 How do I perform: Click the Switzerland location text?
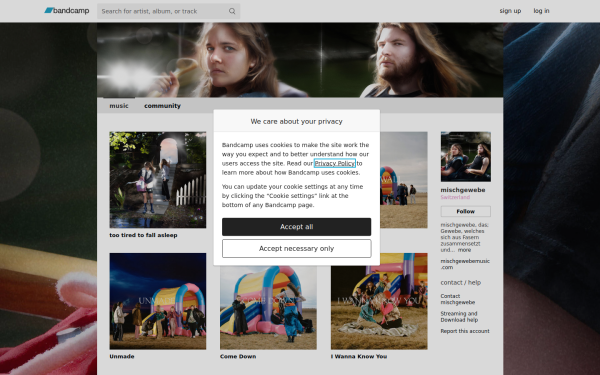point(455,197)
